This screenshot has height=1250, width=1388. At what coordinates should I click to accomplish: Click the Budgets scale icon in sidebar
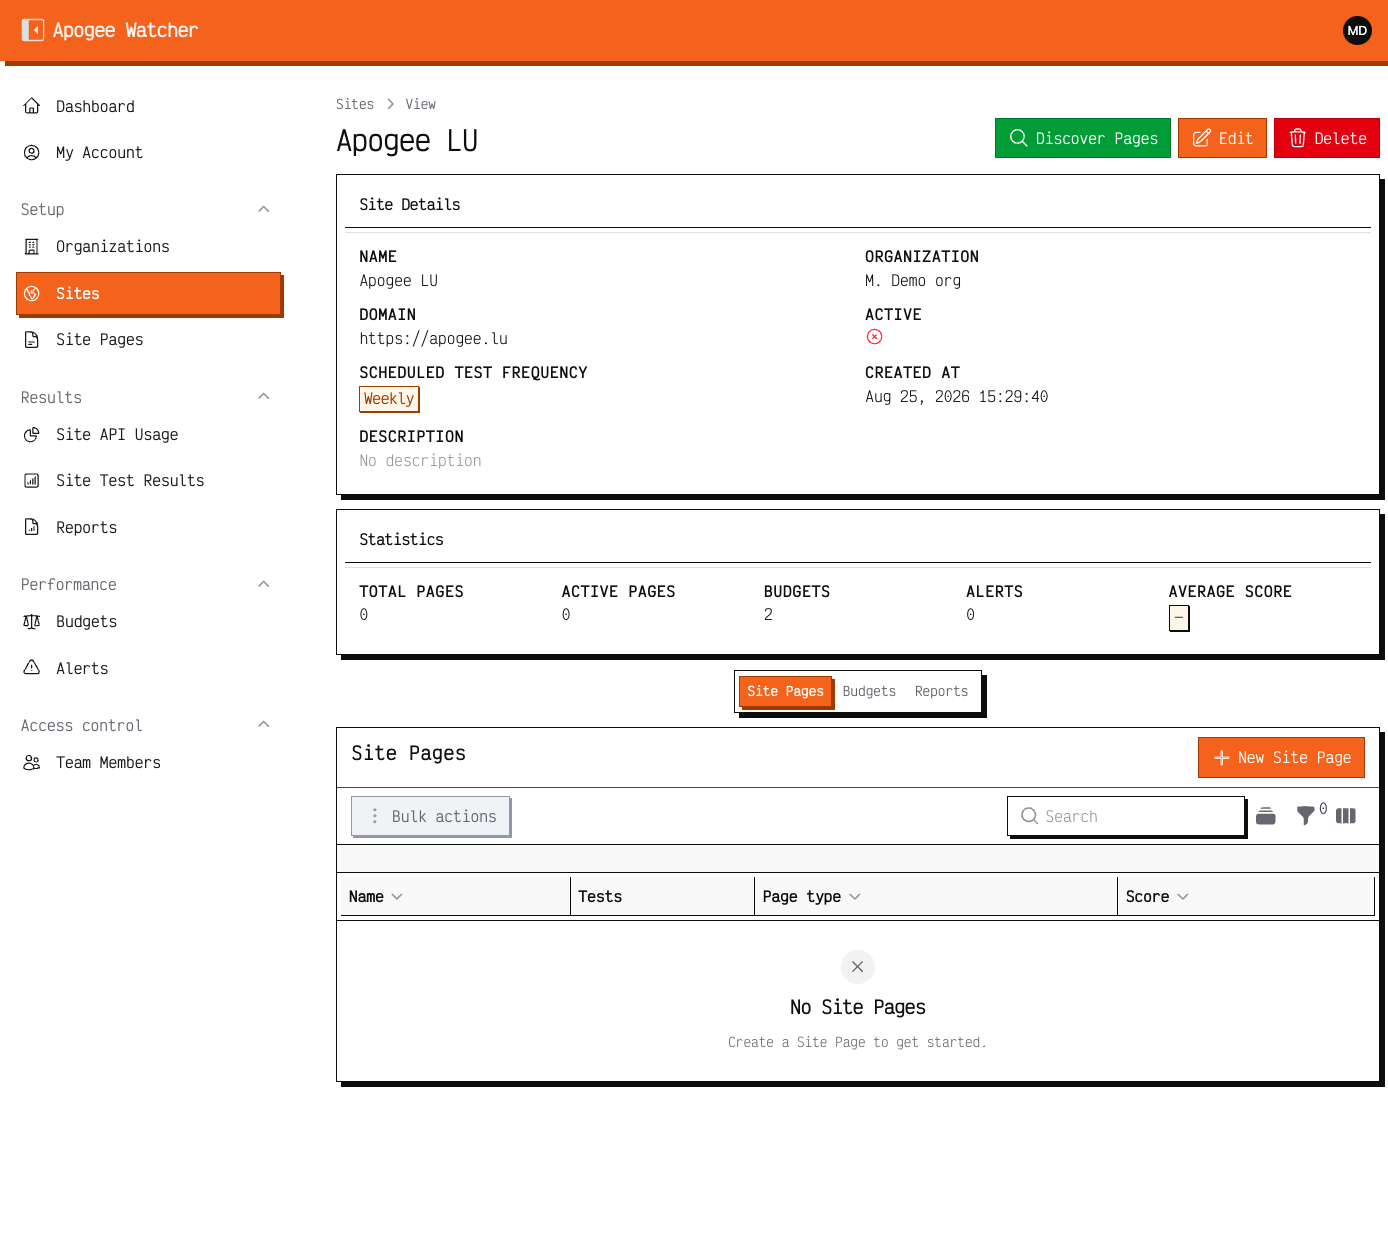click(32, 621)
